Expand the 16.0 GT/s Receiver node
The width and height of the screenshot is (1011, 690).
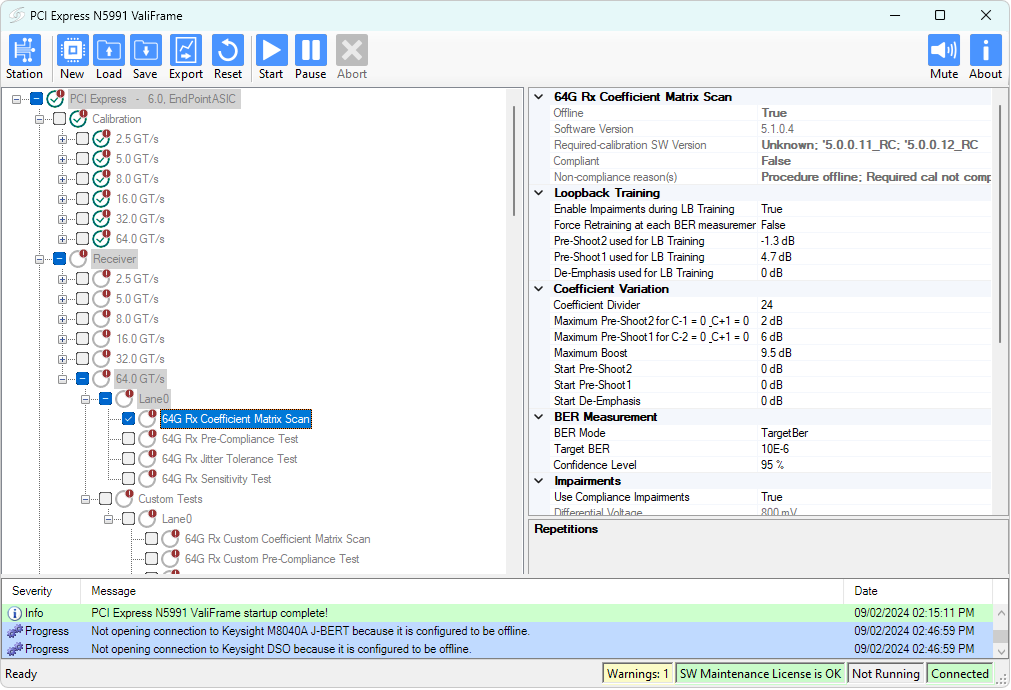pos(63,339)
